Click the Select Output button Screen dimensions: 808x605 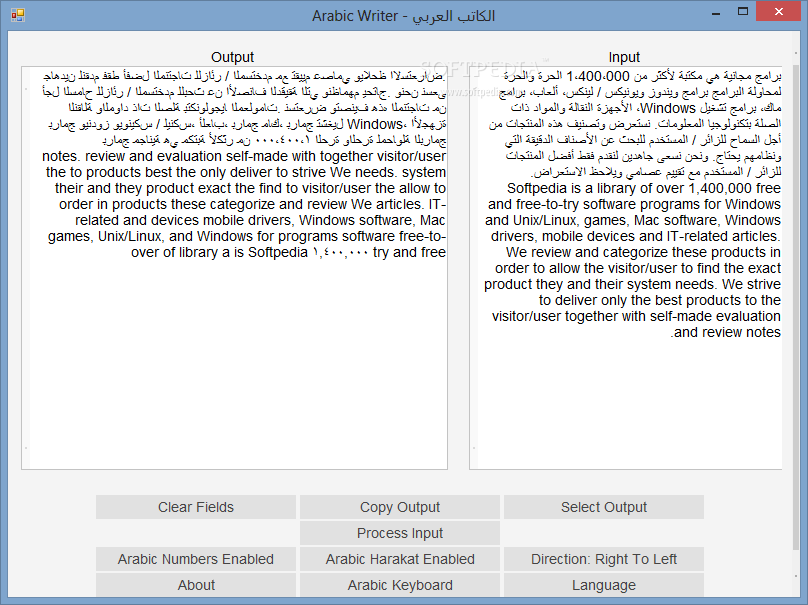[x=604, y=507]
